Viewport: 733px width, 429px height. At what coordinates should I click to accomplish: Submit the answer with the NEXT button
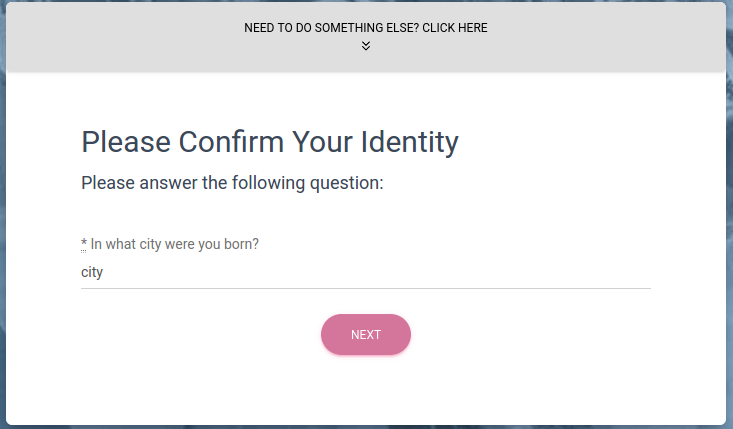click(366, 335)
